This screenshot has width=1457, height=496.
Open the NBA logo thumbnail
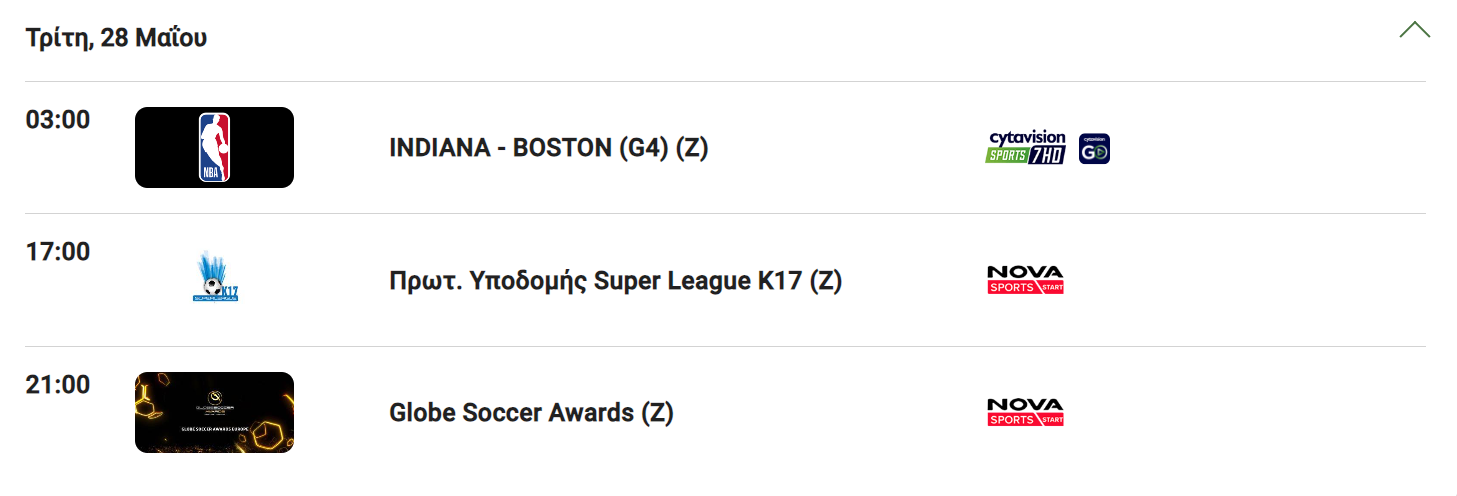(x=214, y=147)
